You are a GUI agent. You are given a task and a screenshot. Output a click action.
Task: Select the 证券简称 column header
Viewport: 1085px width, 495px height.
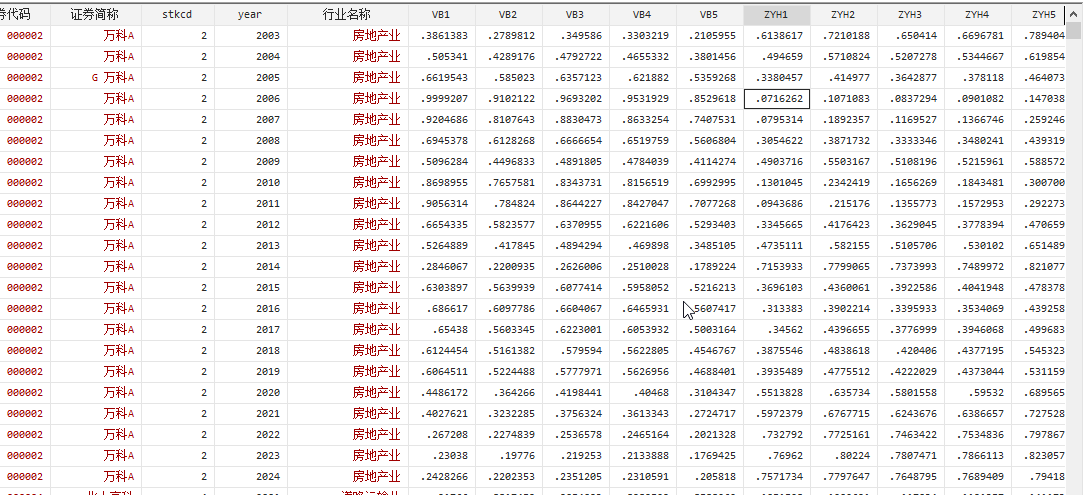(x=95, y=15)
